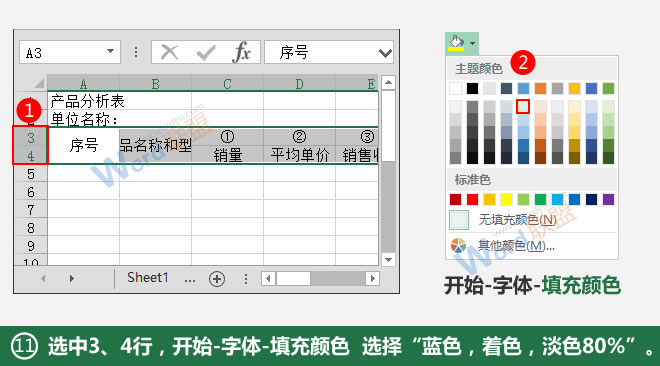Go to the next sheet tab arrow
The height and width of the screenshot is (366, 660).
tap(72, 278)
